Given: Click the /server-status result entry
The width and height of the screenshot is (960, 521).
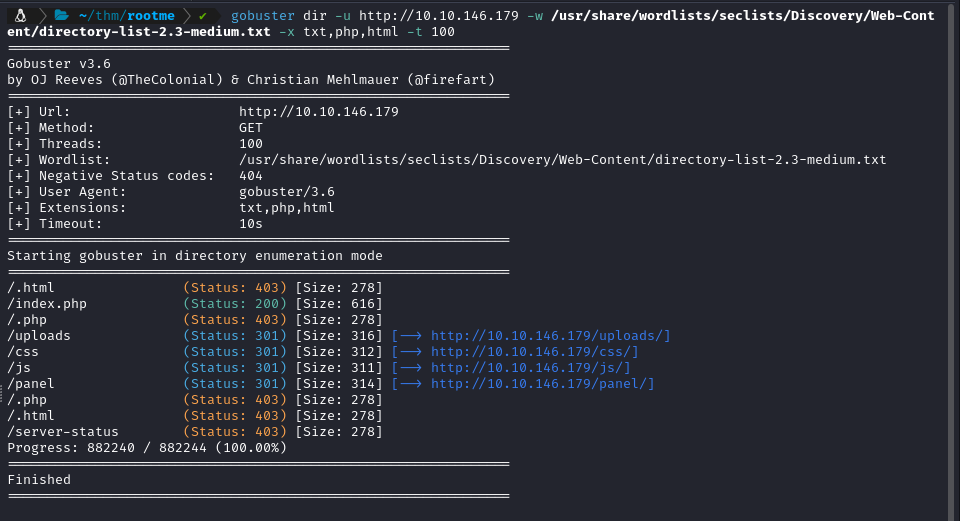Looking at the screenshot, I should point(63,432).
